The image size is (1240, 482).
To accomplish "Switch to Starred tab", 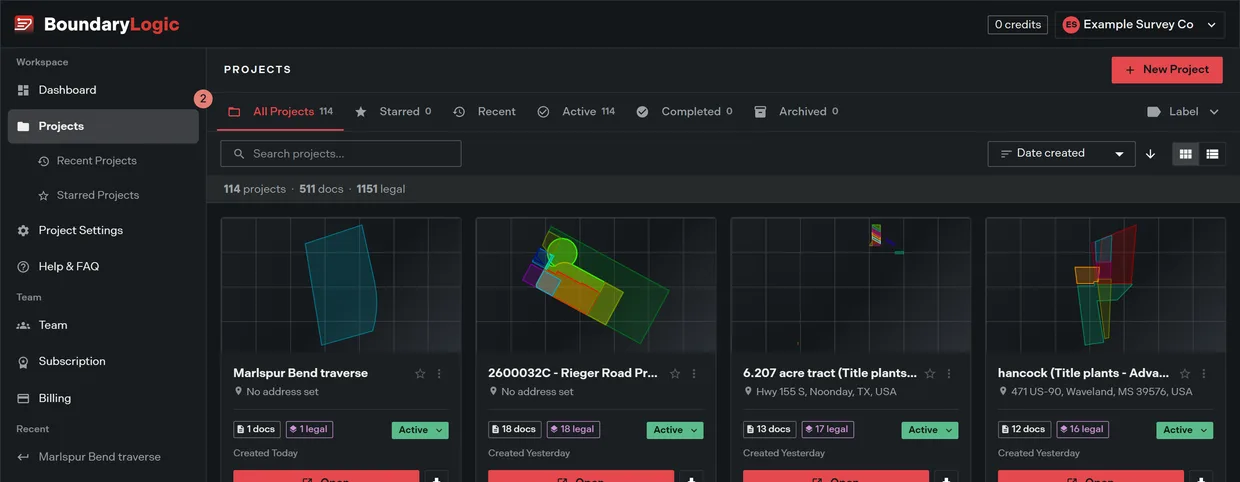I will [393, 112].
